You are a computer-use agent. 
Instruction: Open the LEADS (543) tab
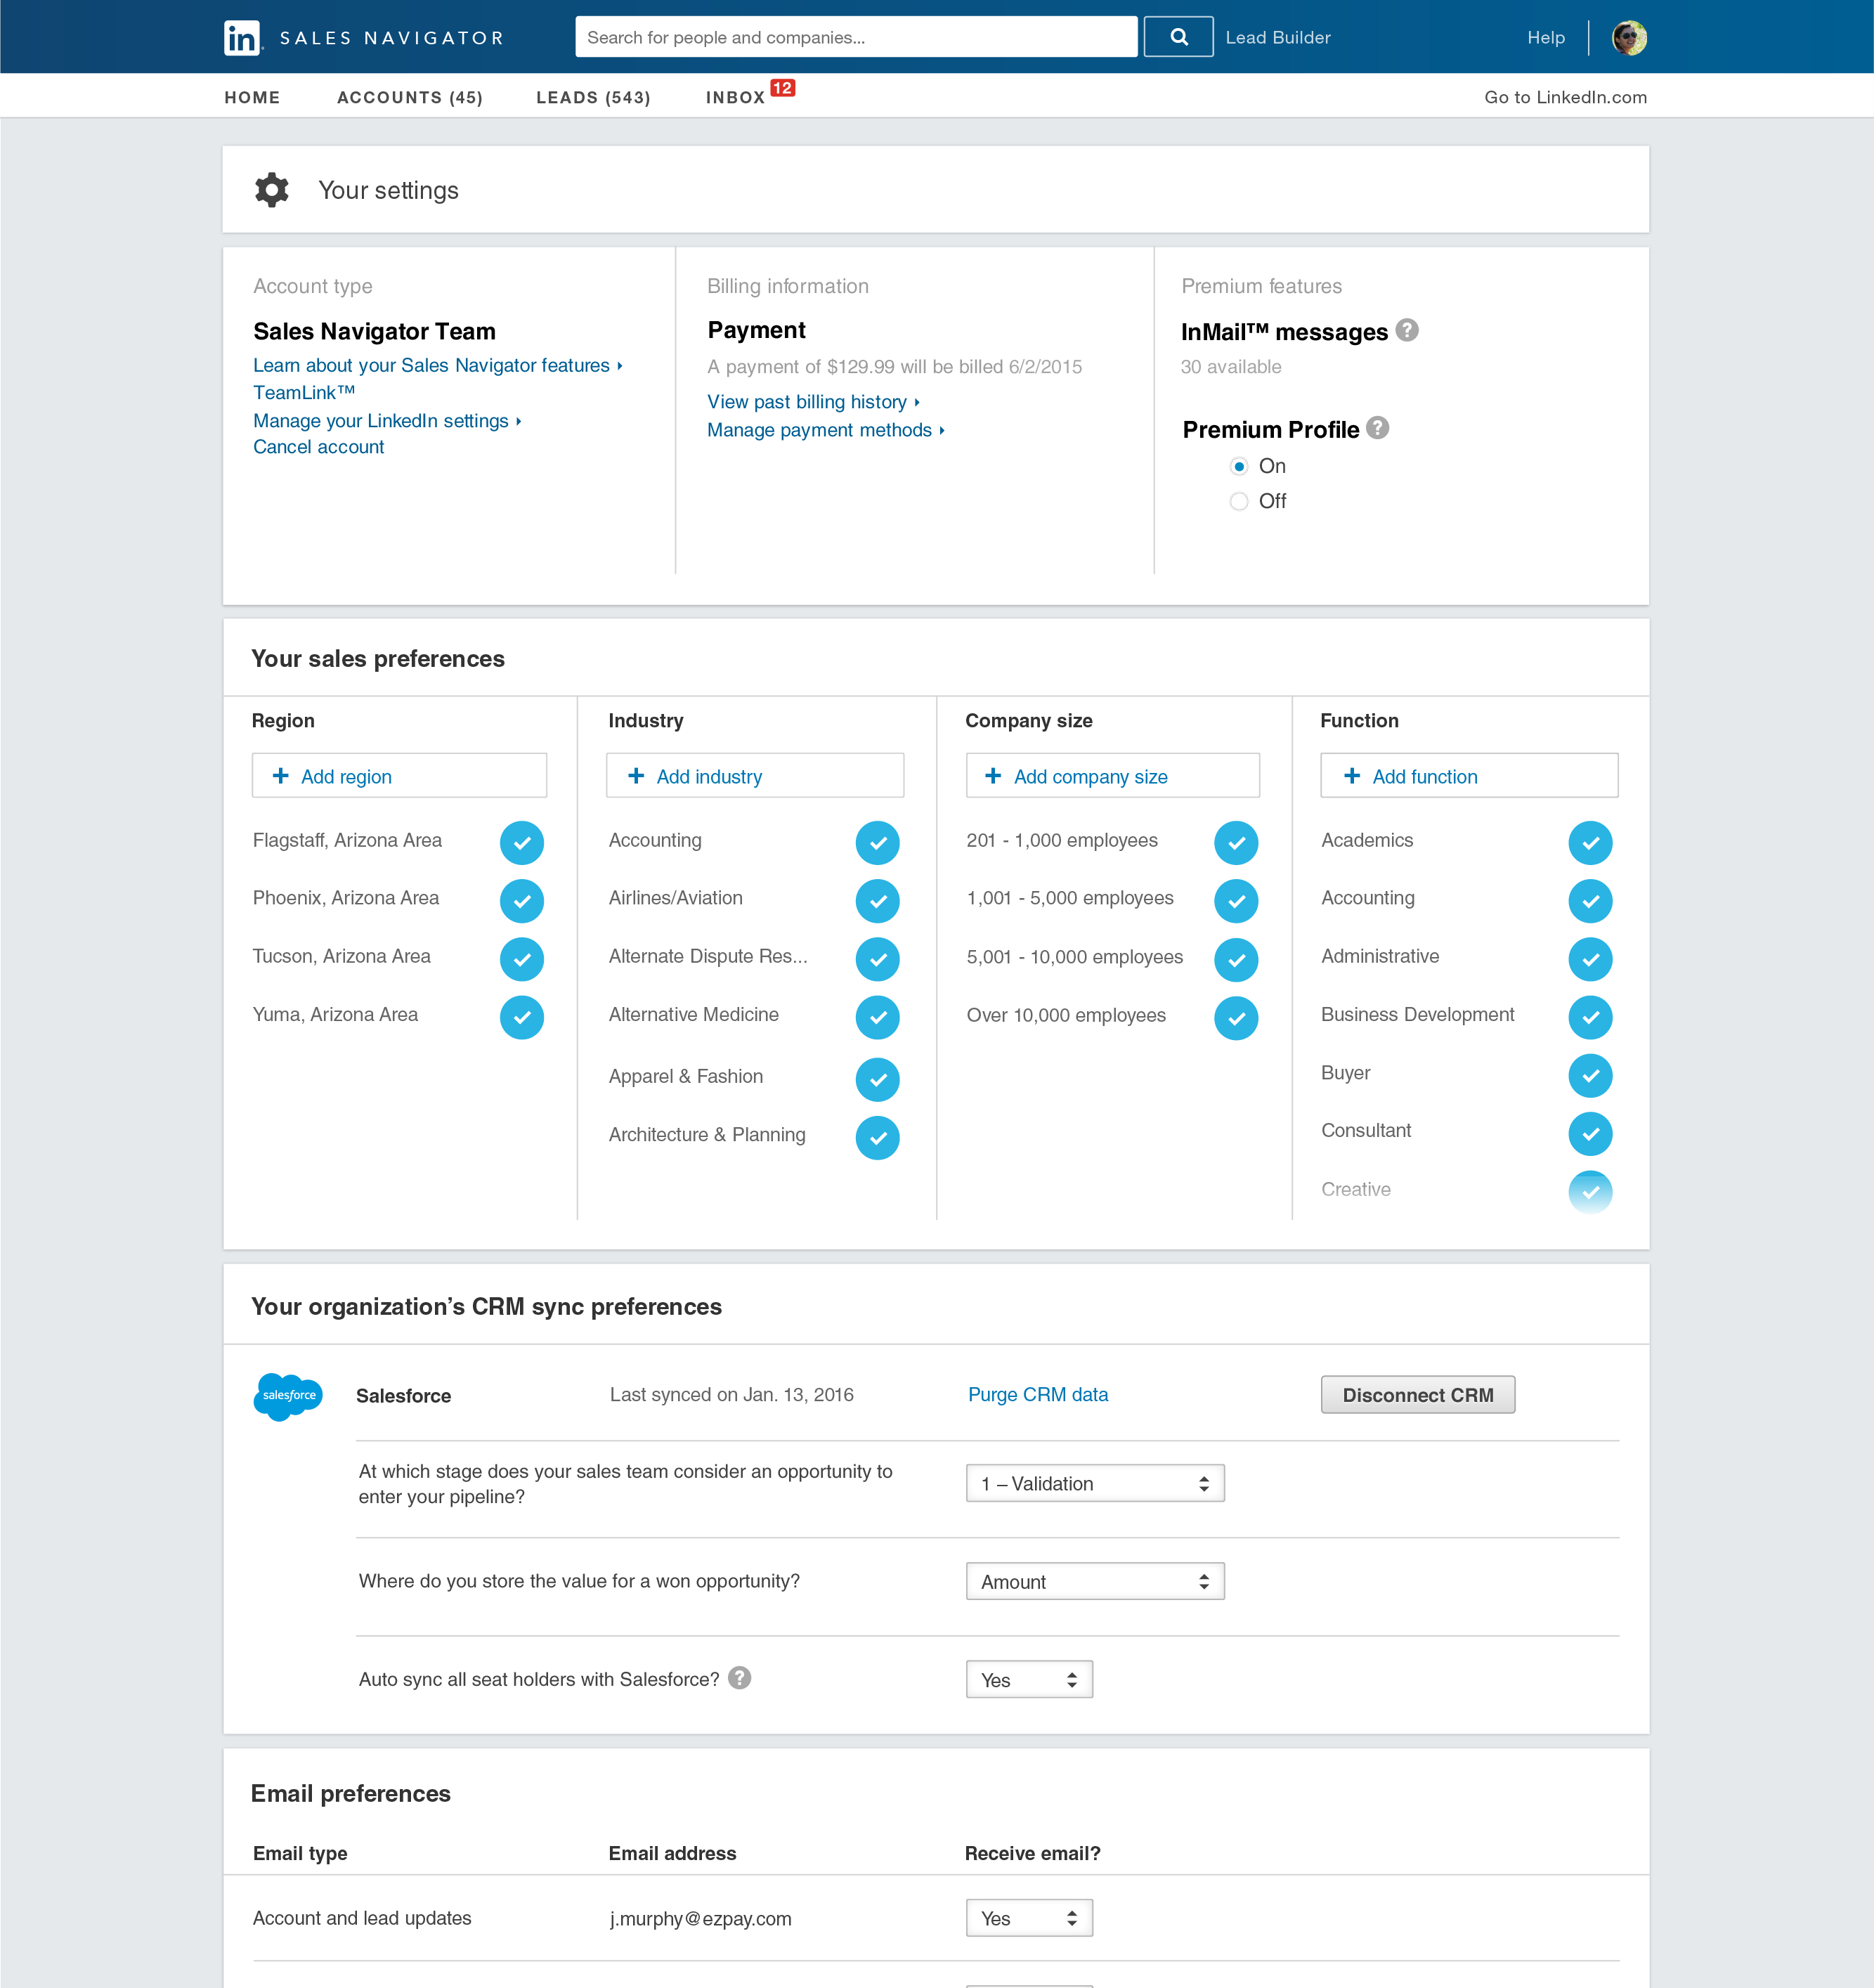(x=593, y=97)
